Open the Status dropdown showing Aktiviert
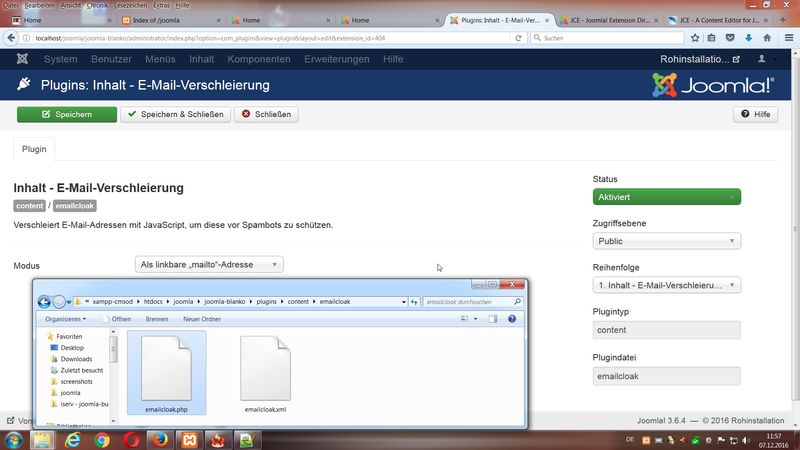Image resolution: width=800 pixels, height=450 pixels. pyautogui.click(x=666, y=197)
